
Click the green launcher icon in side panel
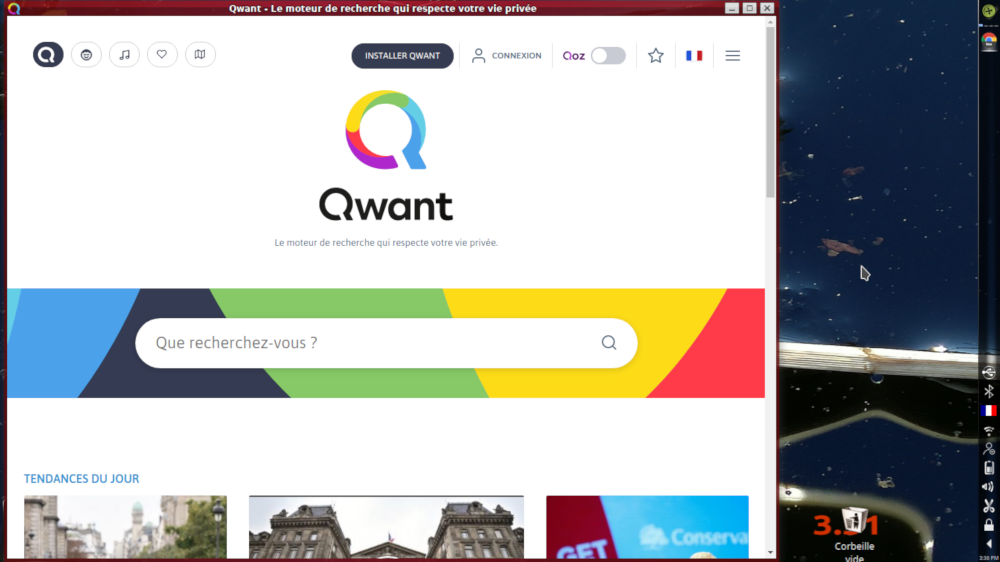point(989,11)
